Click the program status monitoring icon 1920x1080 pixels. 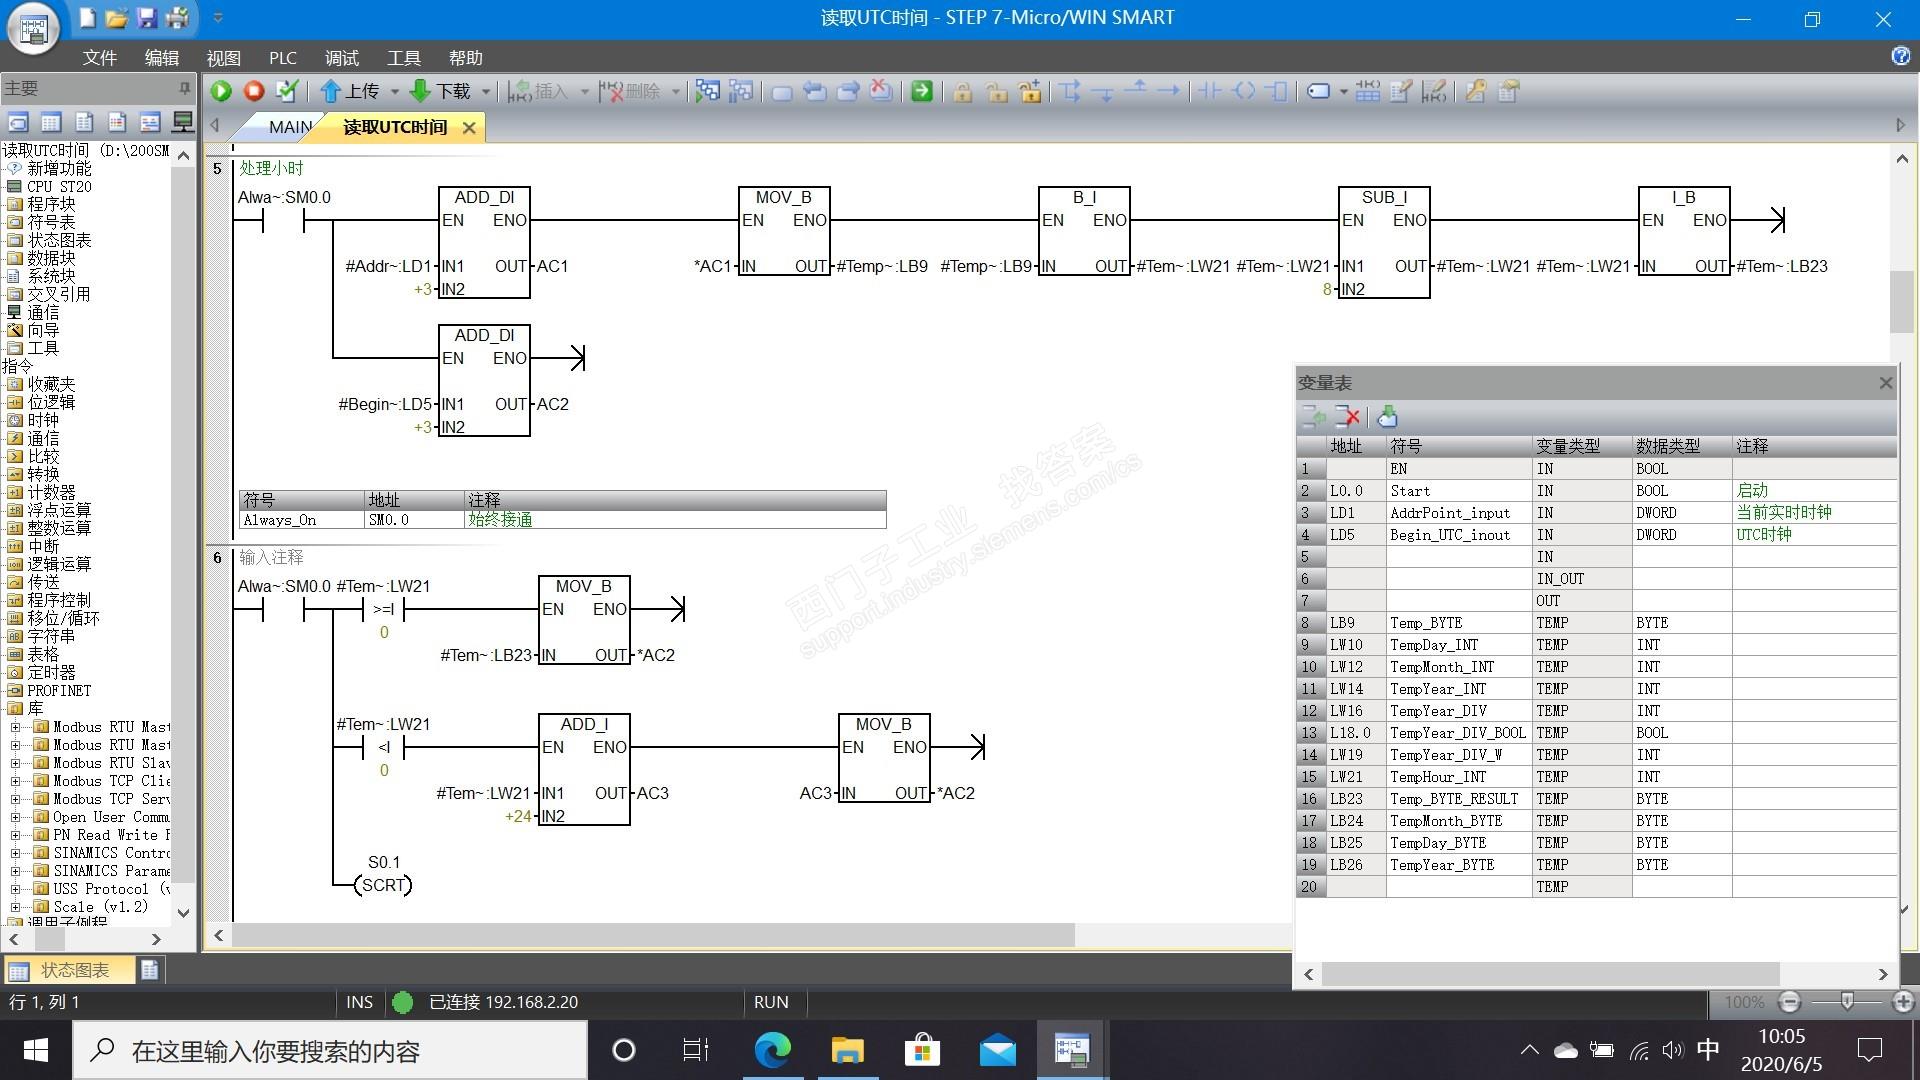click(x=708, y=91)
